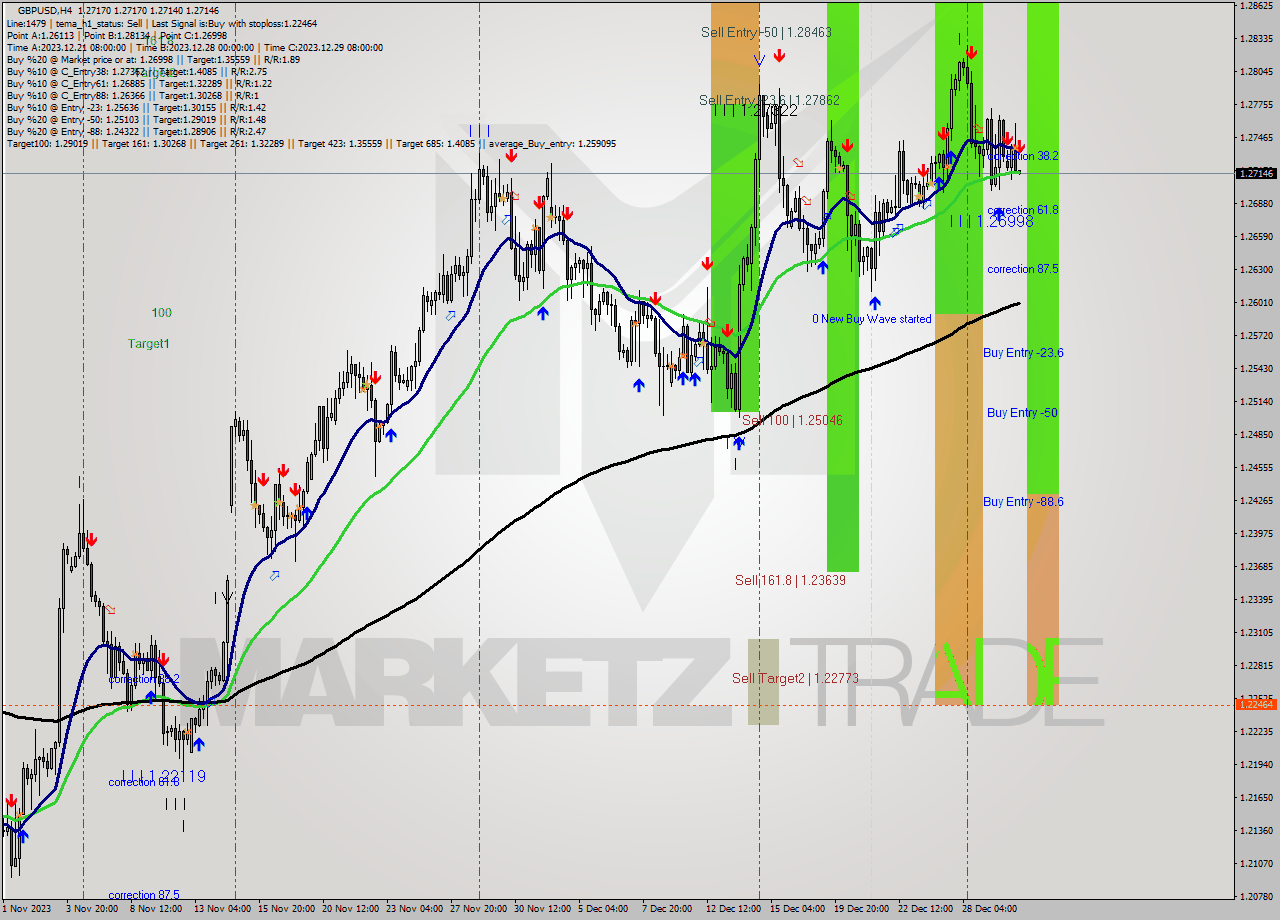Click the '1 Nov 2023' date label

(27, 909)
